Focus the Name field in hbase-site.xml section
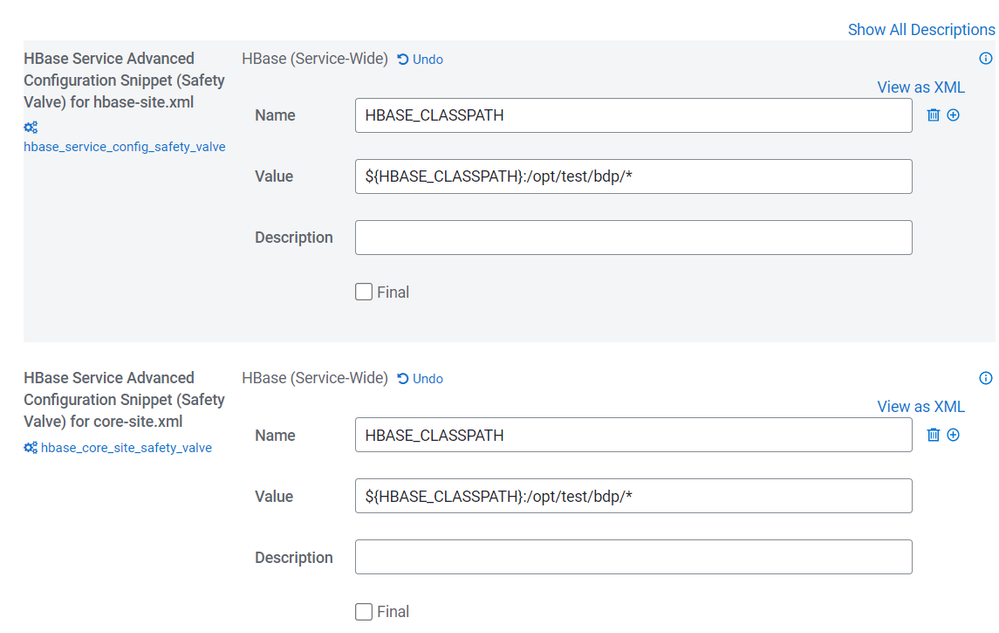Image resolution: width=999 pixels, height=633 pixels. [x=633, y=115]
